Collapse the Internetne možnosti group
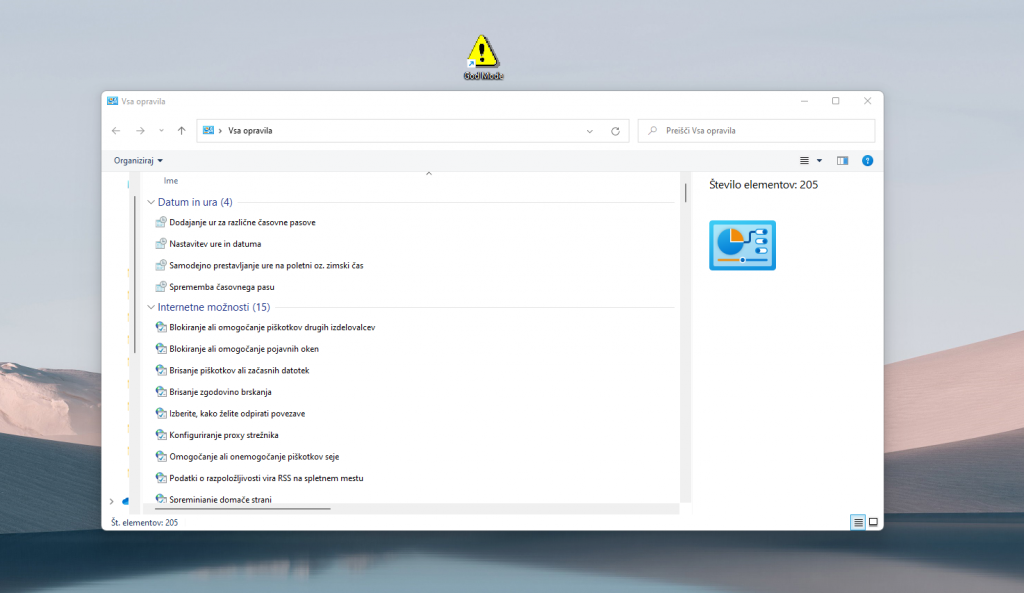 click(151, 307)
